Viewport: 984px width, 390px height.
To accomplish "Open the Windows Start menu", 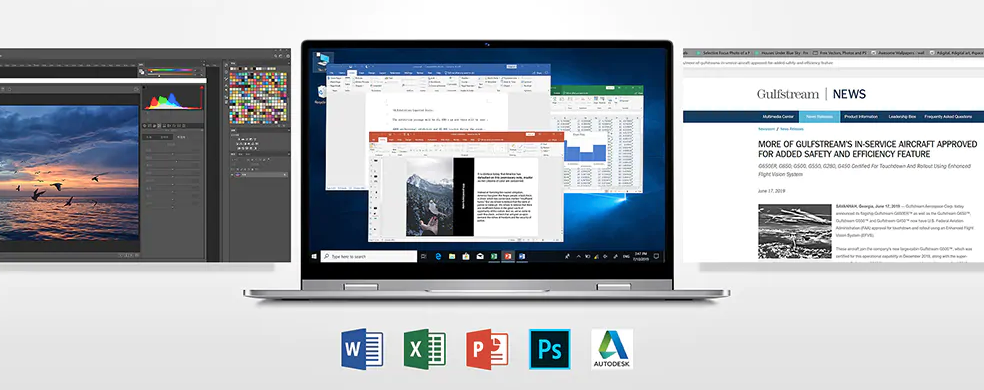I will click(x=314, y=256).
